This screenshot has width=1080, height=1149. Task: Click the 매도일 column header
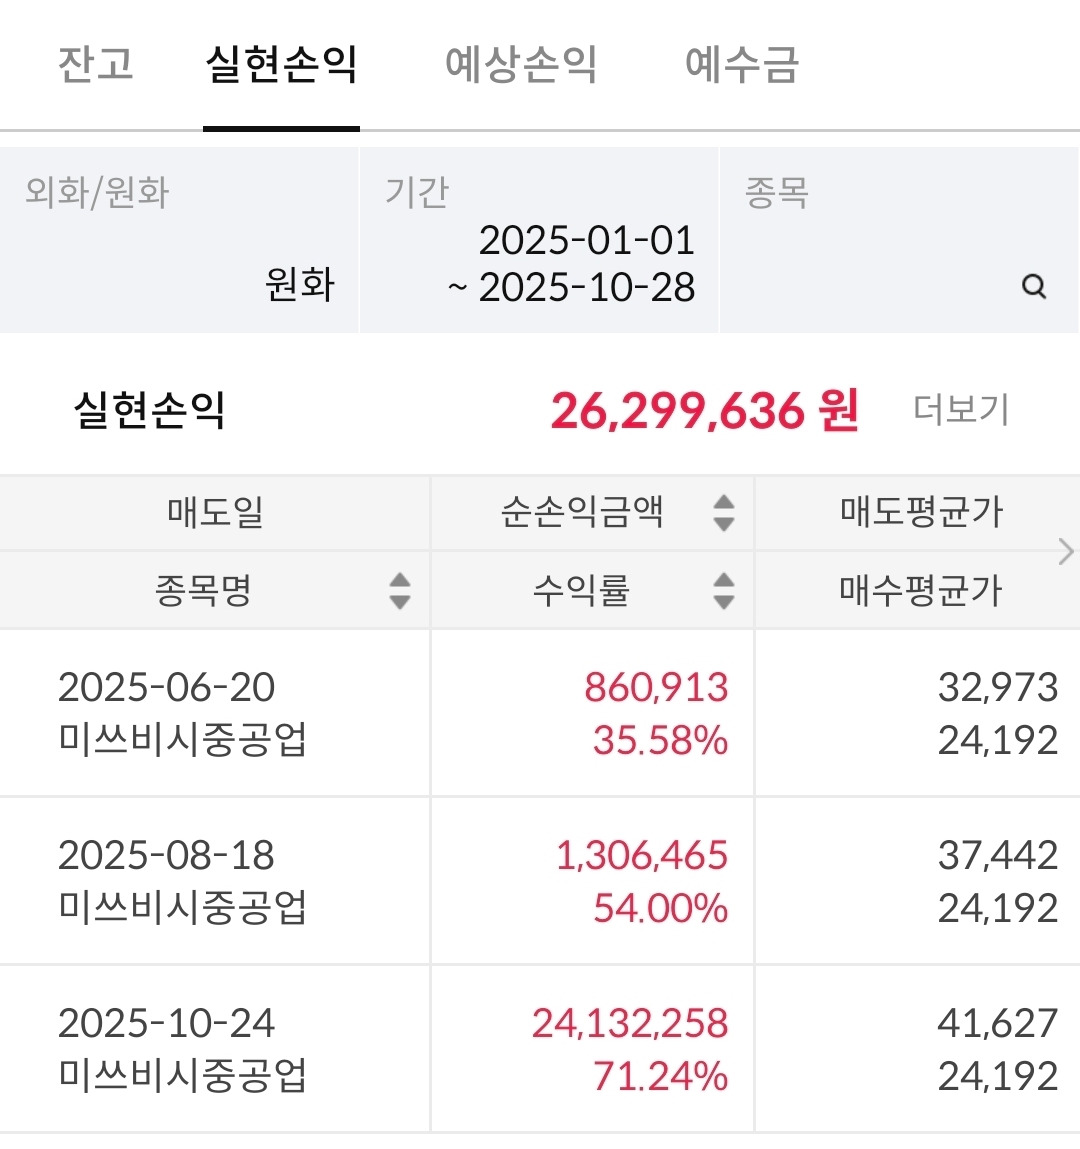coord(215,513)
